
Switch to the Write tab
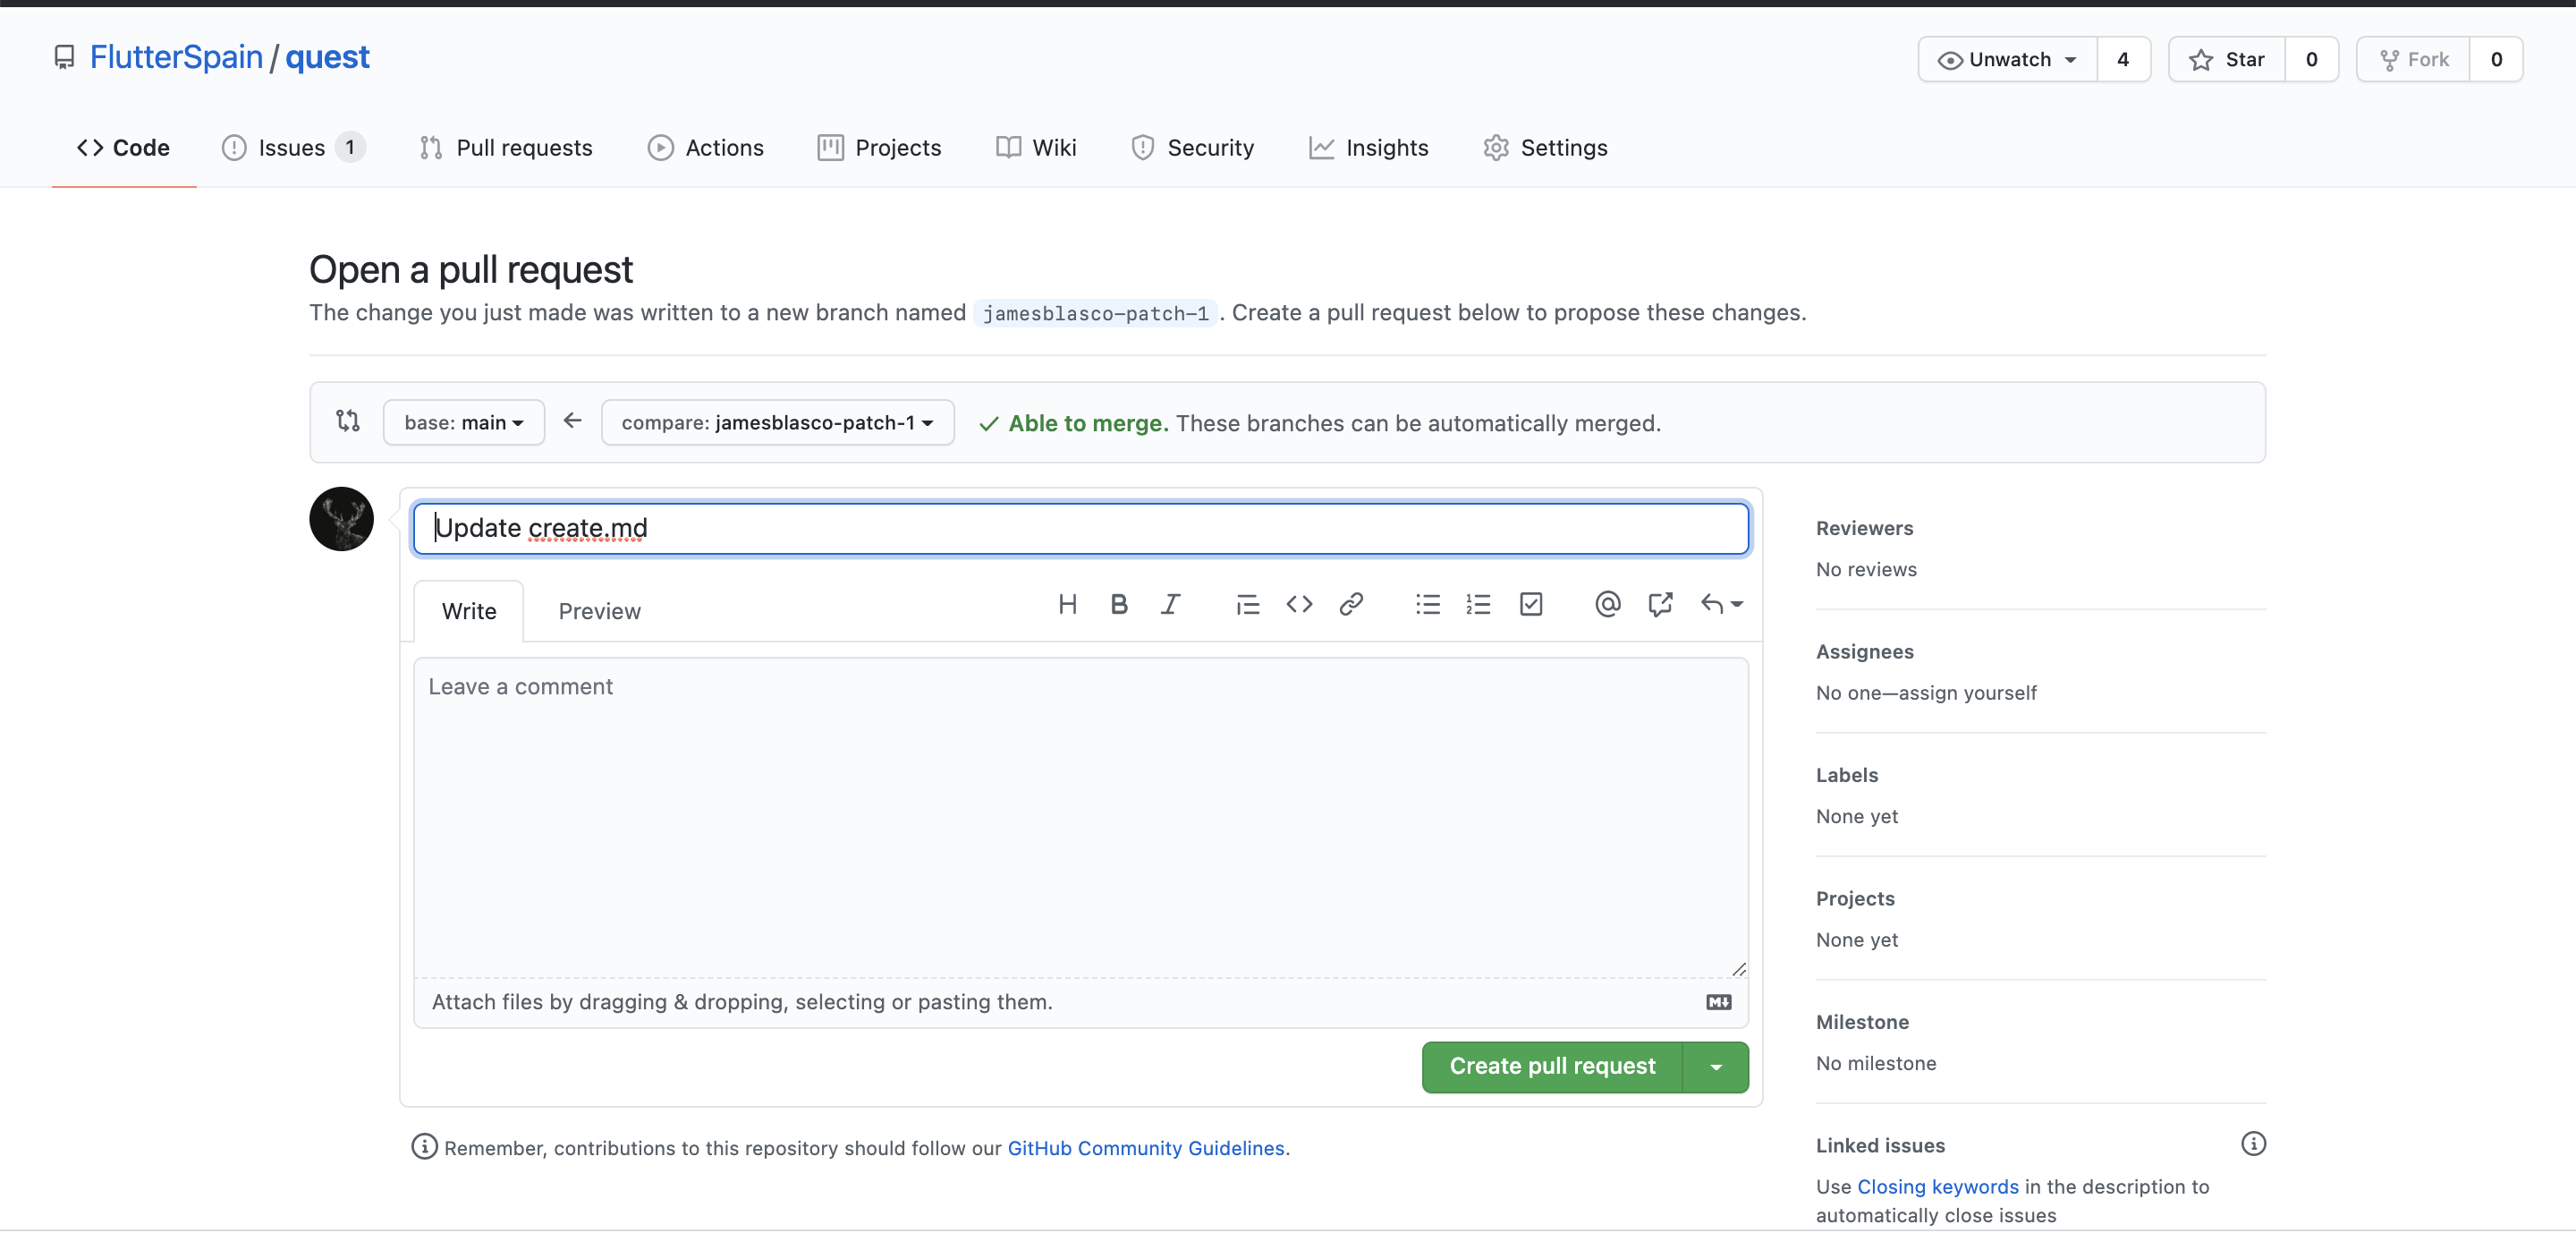(468, 611)
